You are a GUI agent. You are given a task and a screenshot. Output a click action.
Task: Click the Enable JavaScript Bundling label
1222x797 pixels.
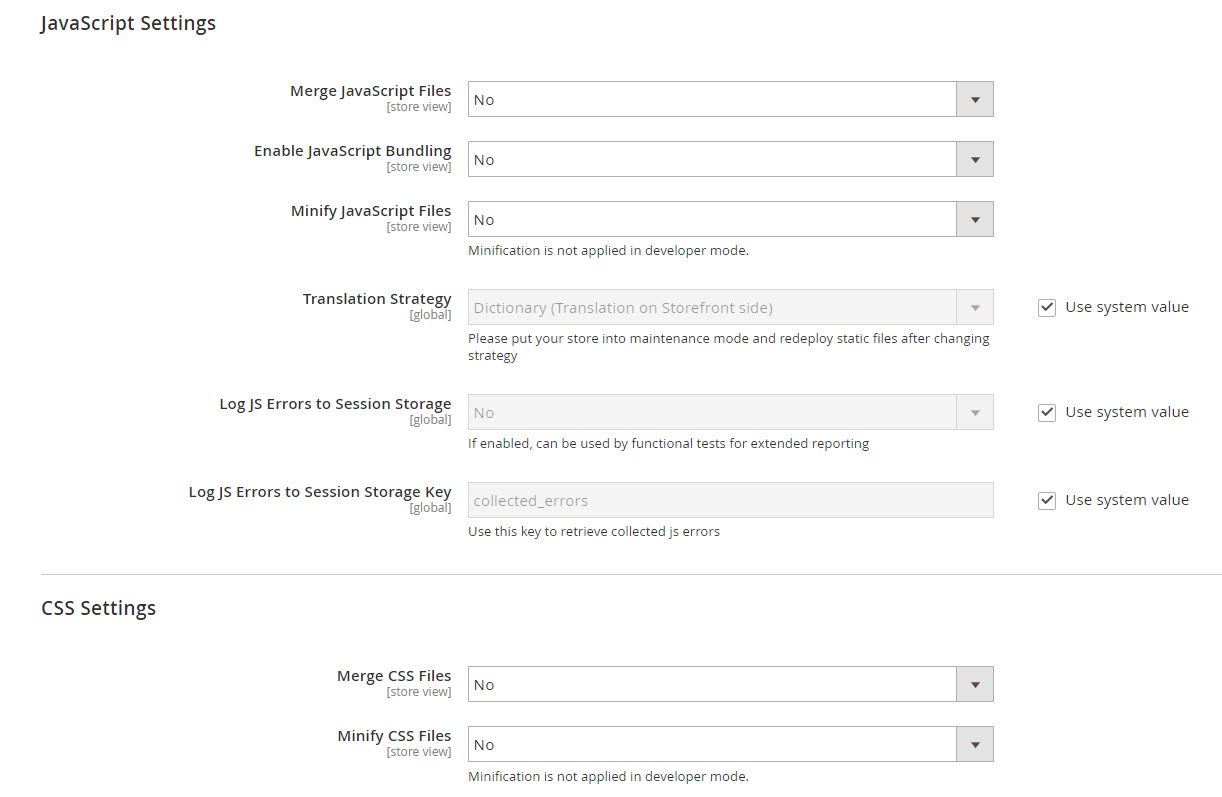pyautogui.click(x=352, y=151)
